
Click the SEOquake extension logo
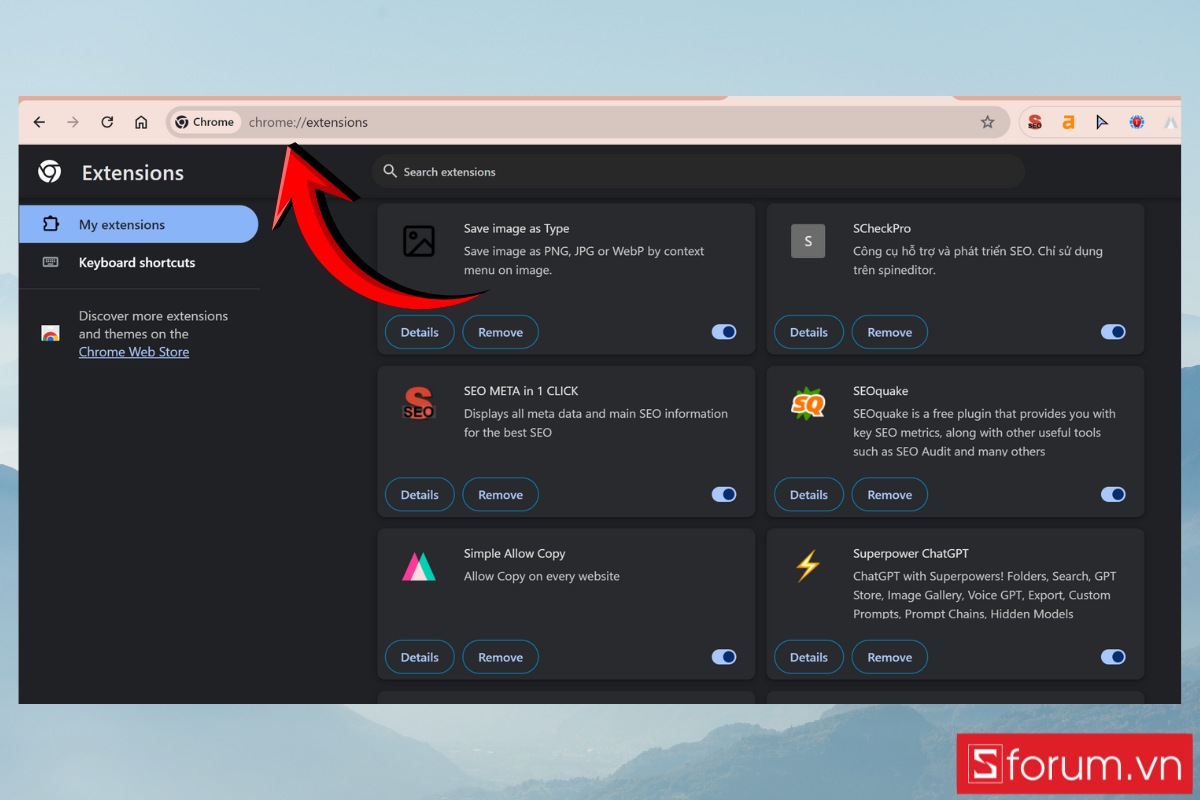[808, 403]
